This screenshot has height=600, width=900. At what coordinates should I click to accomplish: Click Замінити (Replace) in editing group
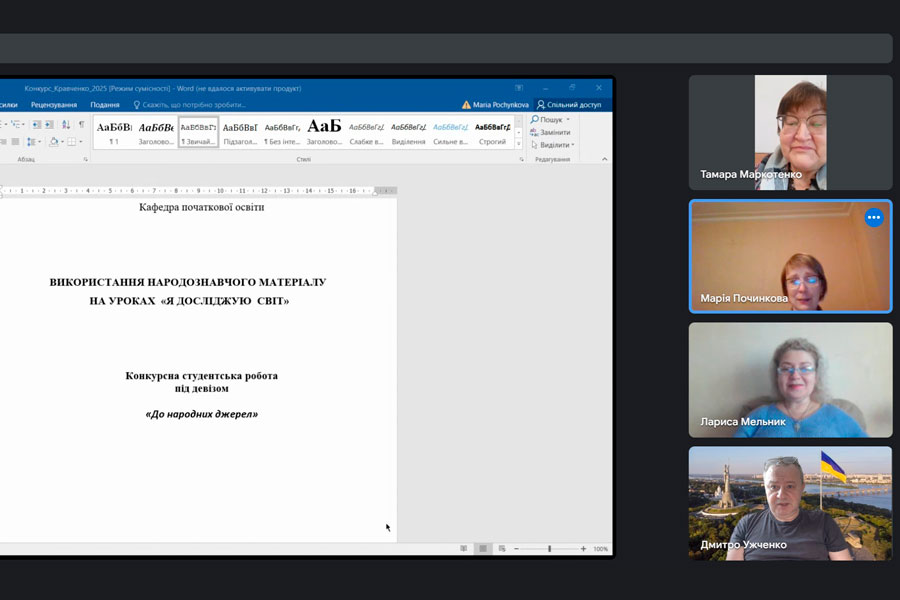(554, 132)
